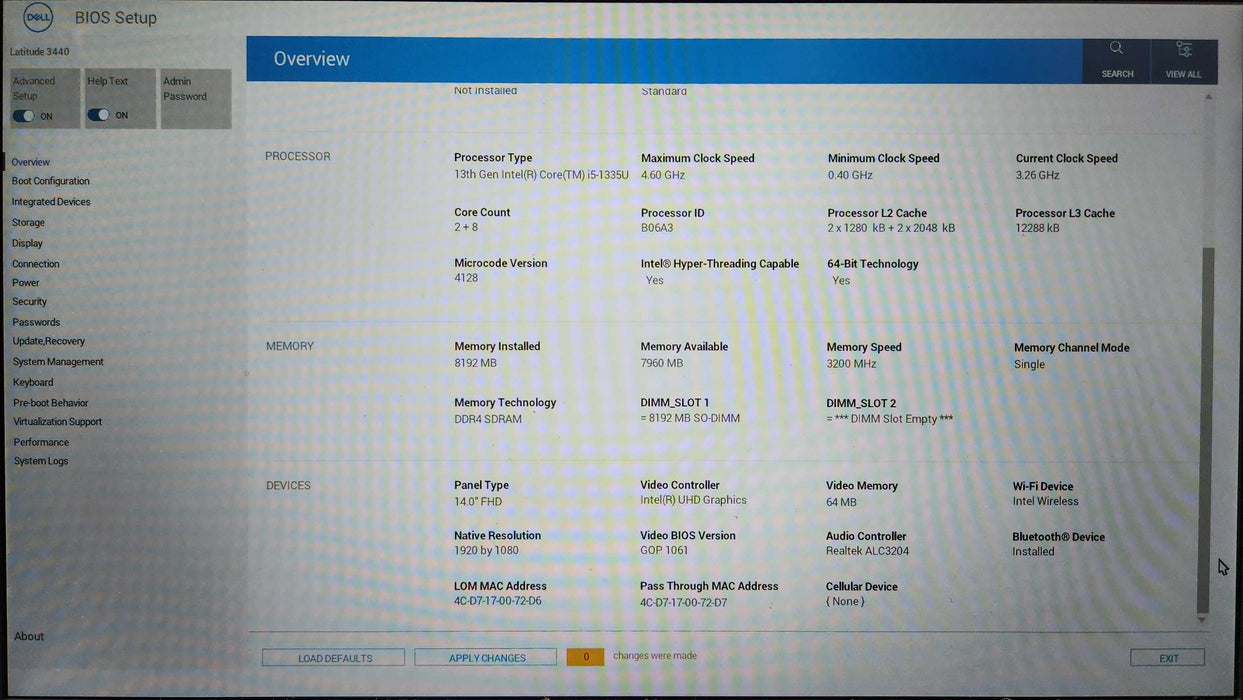1243x700 pixels.
Task: Click the Load Defaults button
Action: tap(334, 658)
